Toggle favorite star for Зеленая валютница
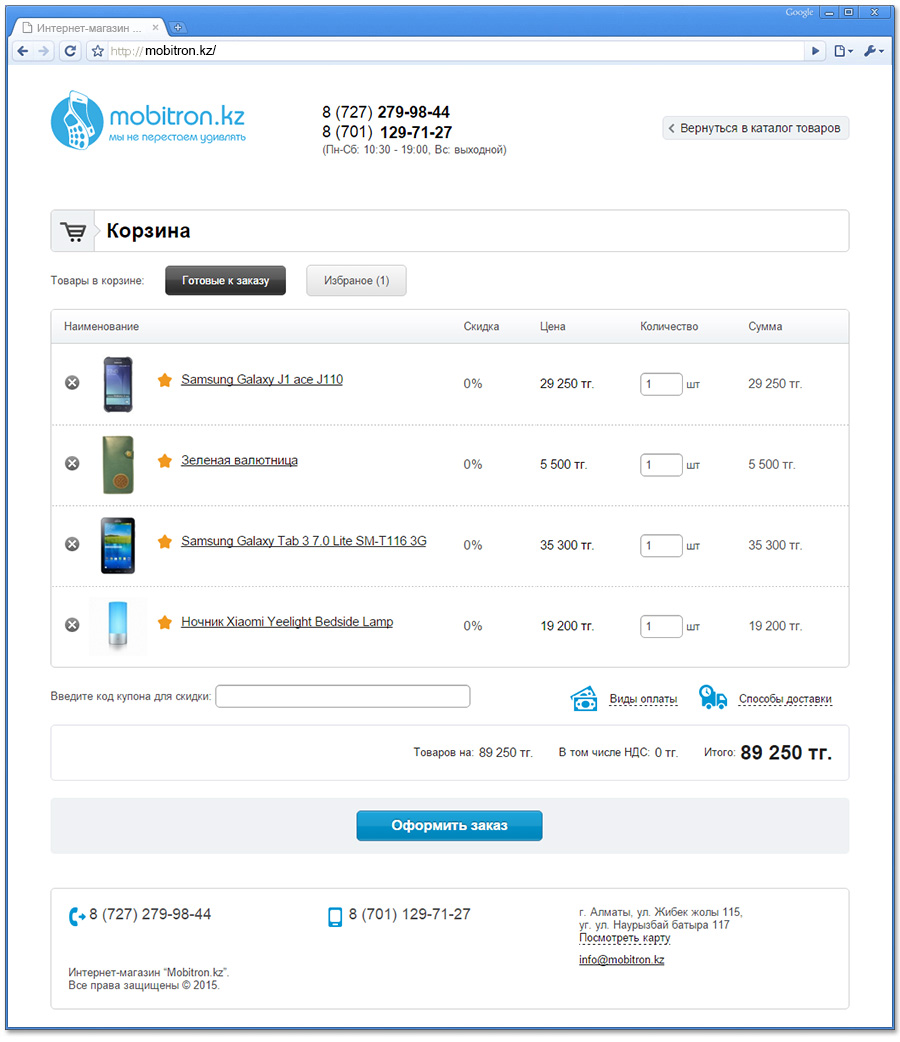The width and height of the screenshot is (900, 1042). [164, 461]
